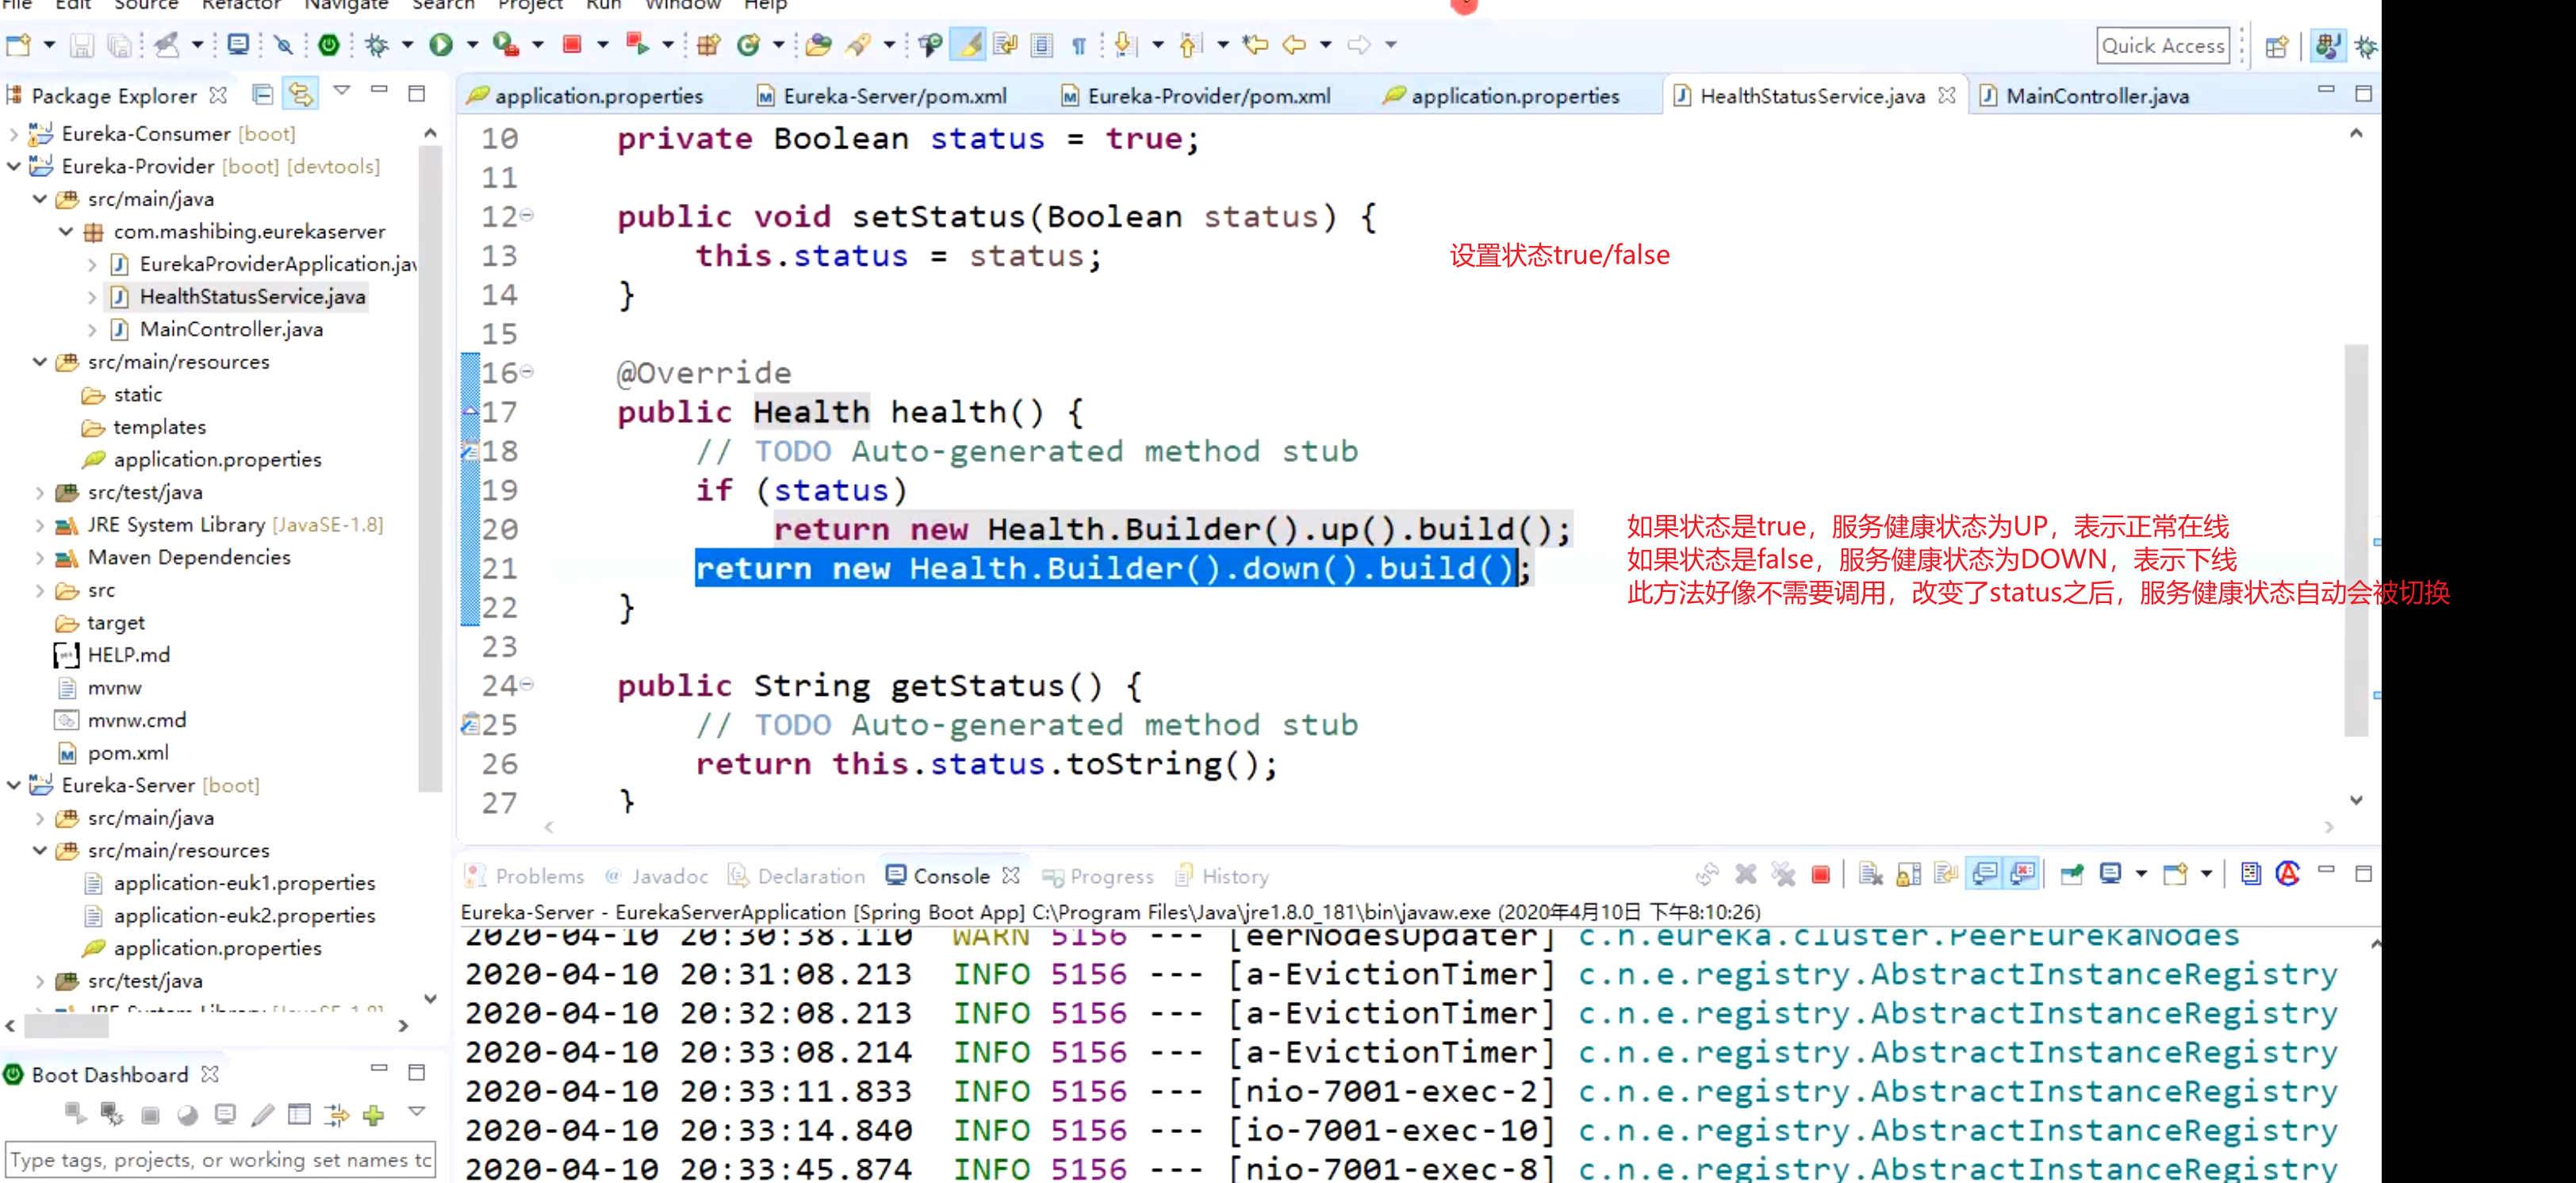The image size is (2576, 1183).
Task: Open the History tab in bottom panel
Action: coord(1222,877)
